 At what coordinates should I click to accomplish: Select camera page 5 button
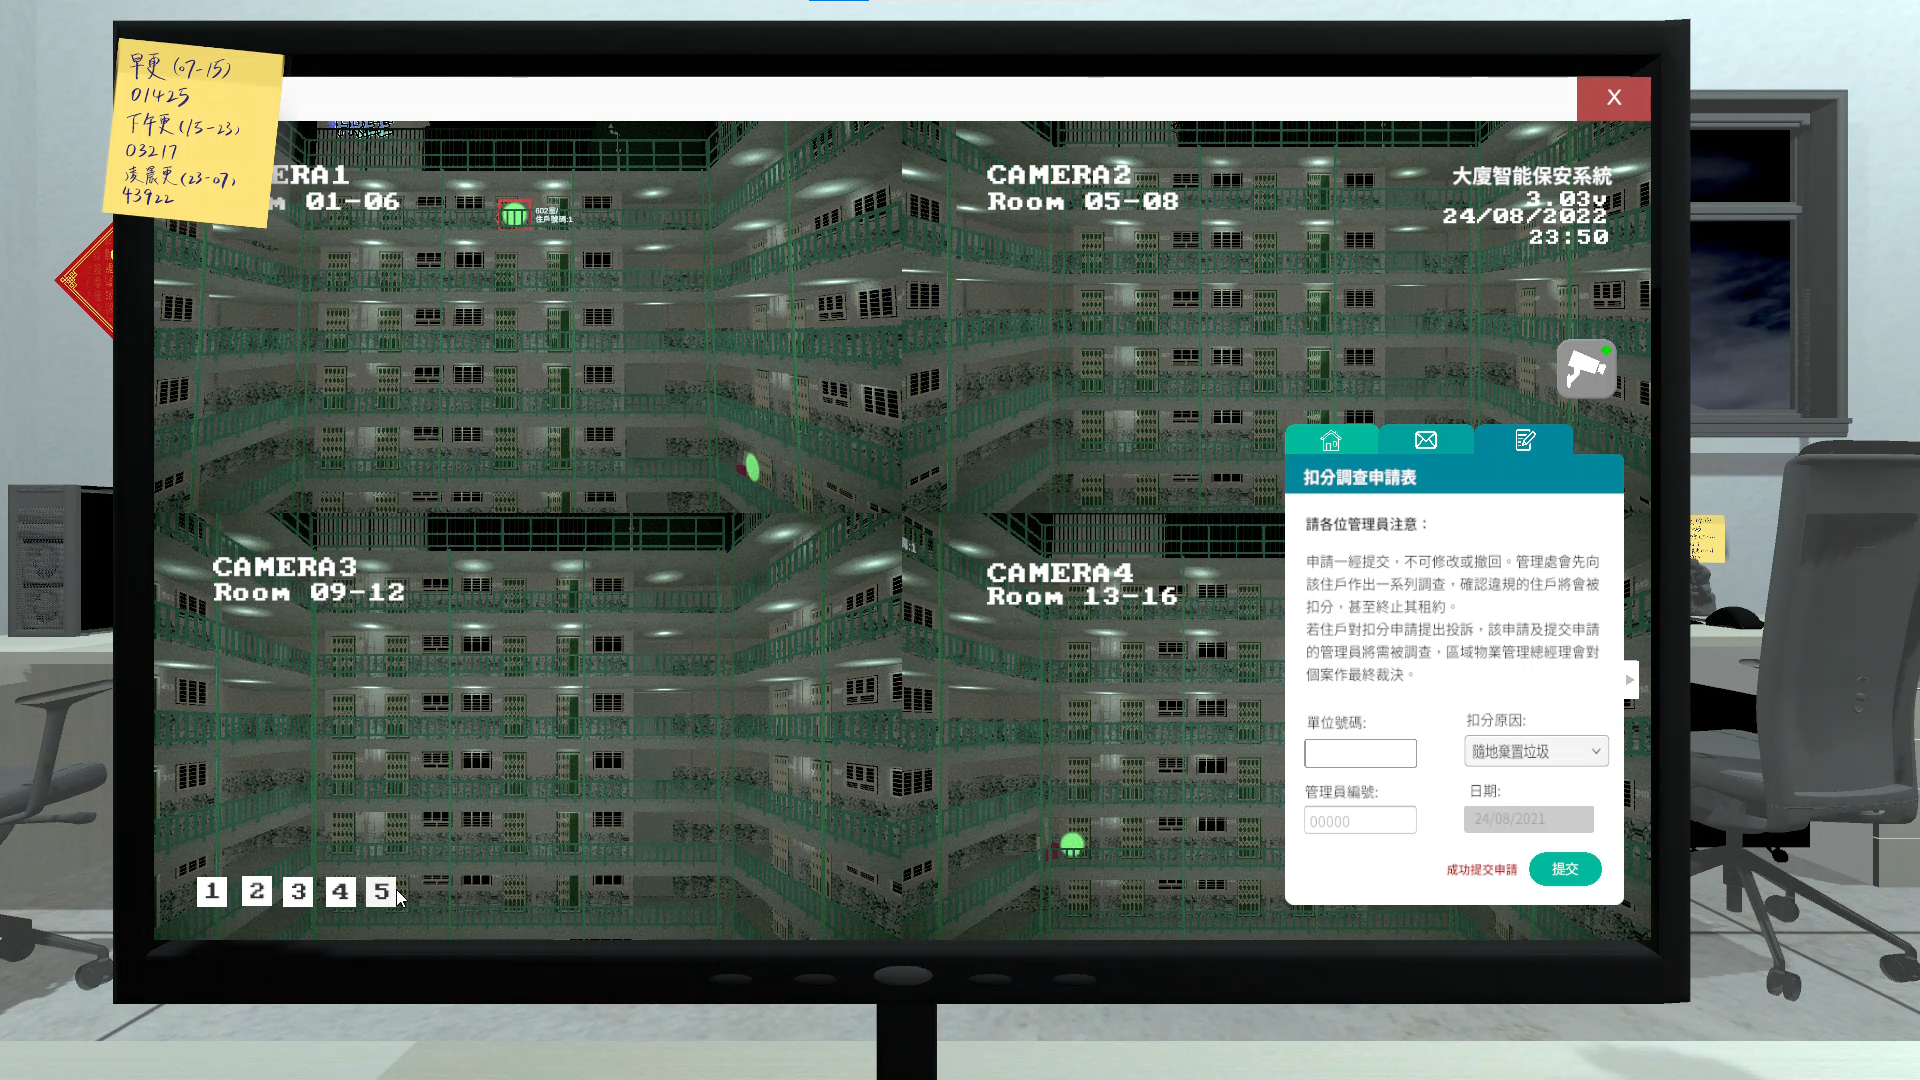coord(381,891)
